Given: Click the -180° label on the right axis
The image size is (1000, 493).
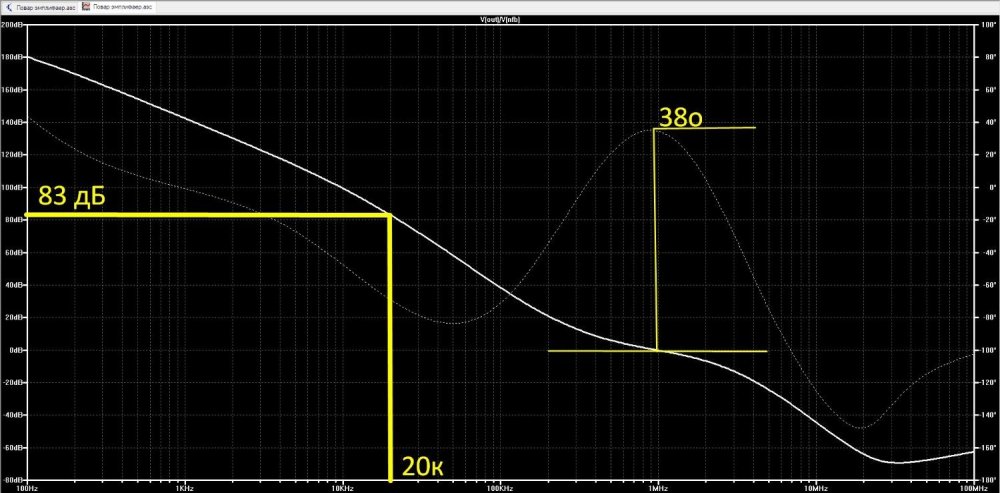Looking at the screenshot, I should click(987, 480).
